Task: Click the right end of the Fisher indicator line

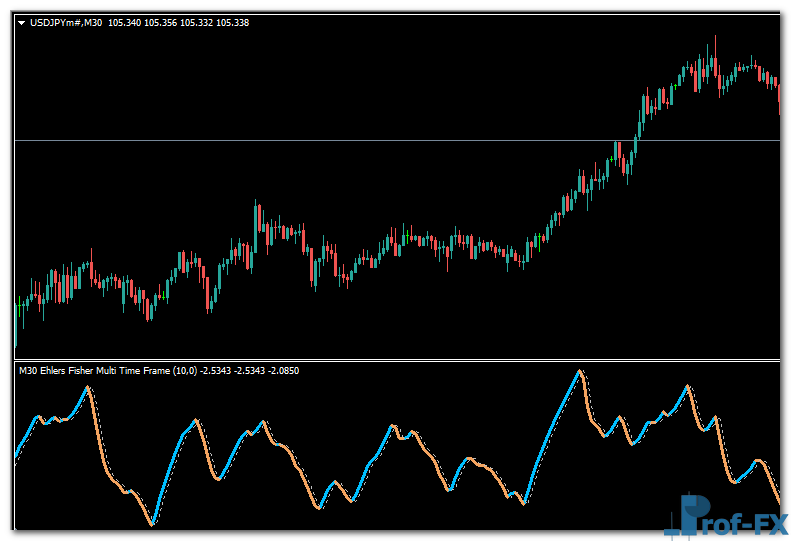Action: 779,502
